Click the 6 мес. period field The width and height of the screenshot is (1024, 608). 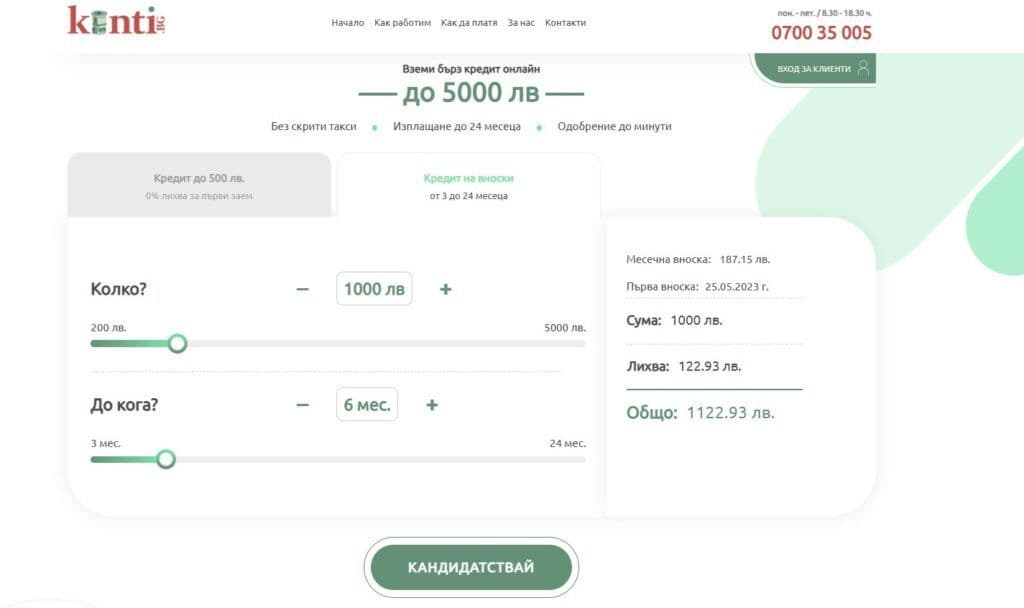[367, 405]
